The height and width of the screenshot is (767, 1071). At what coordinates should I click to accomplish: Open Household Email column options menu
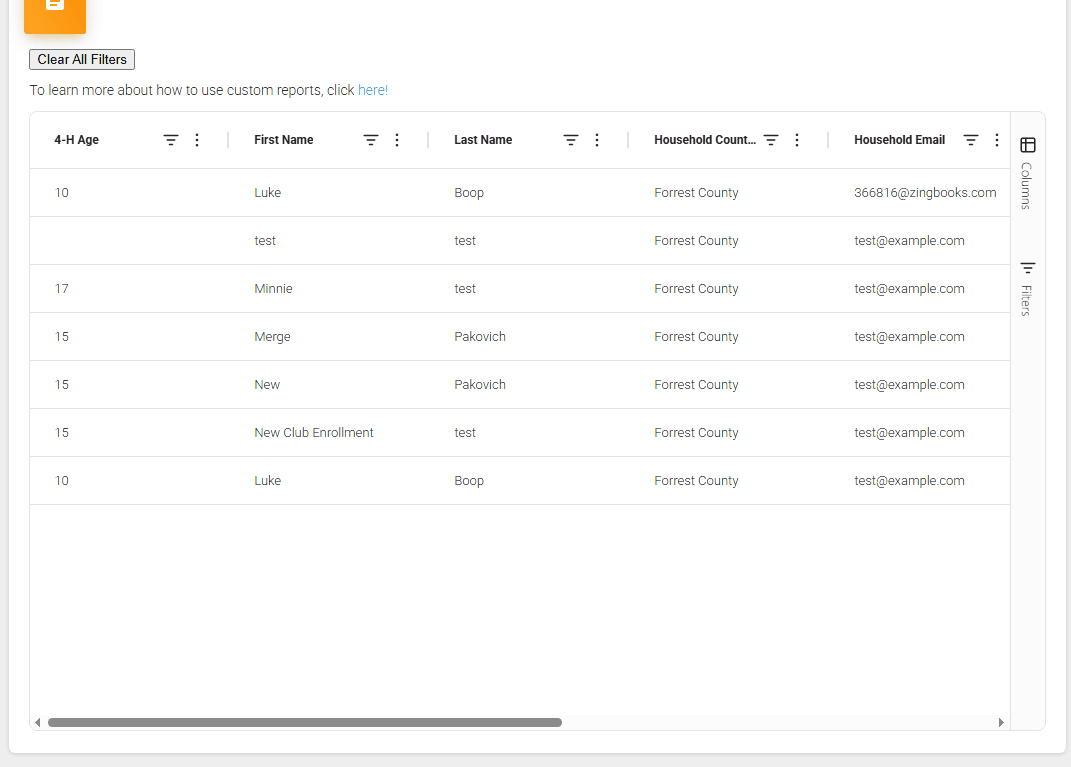(x=997, y=140)
